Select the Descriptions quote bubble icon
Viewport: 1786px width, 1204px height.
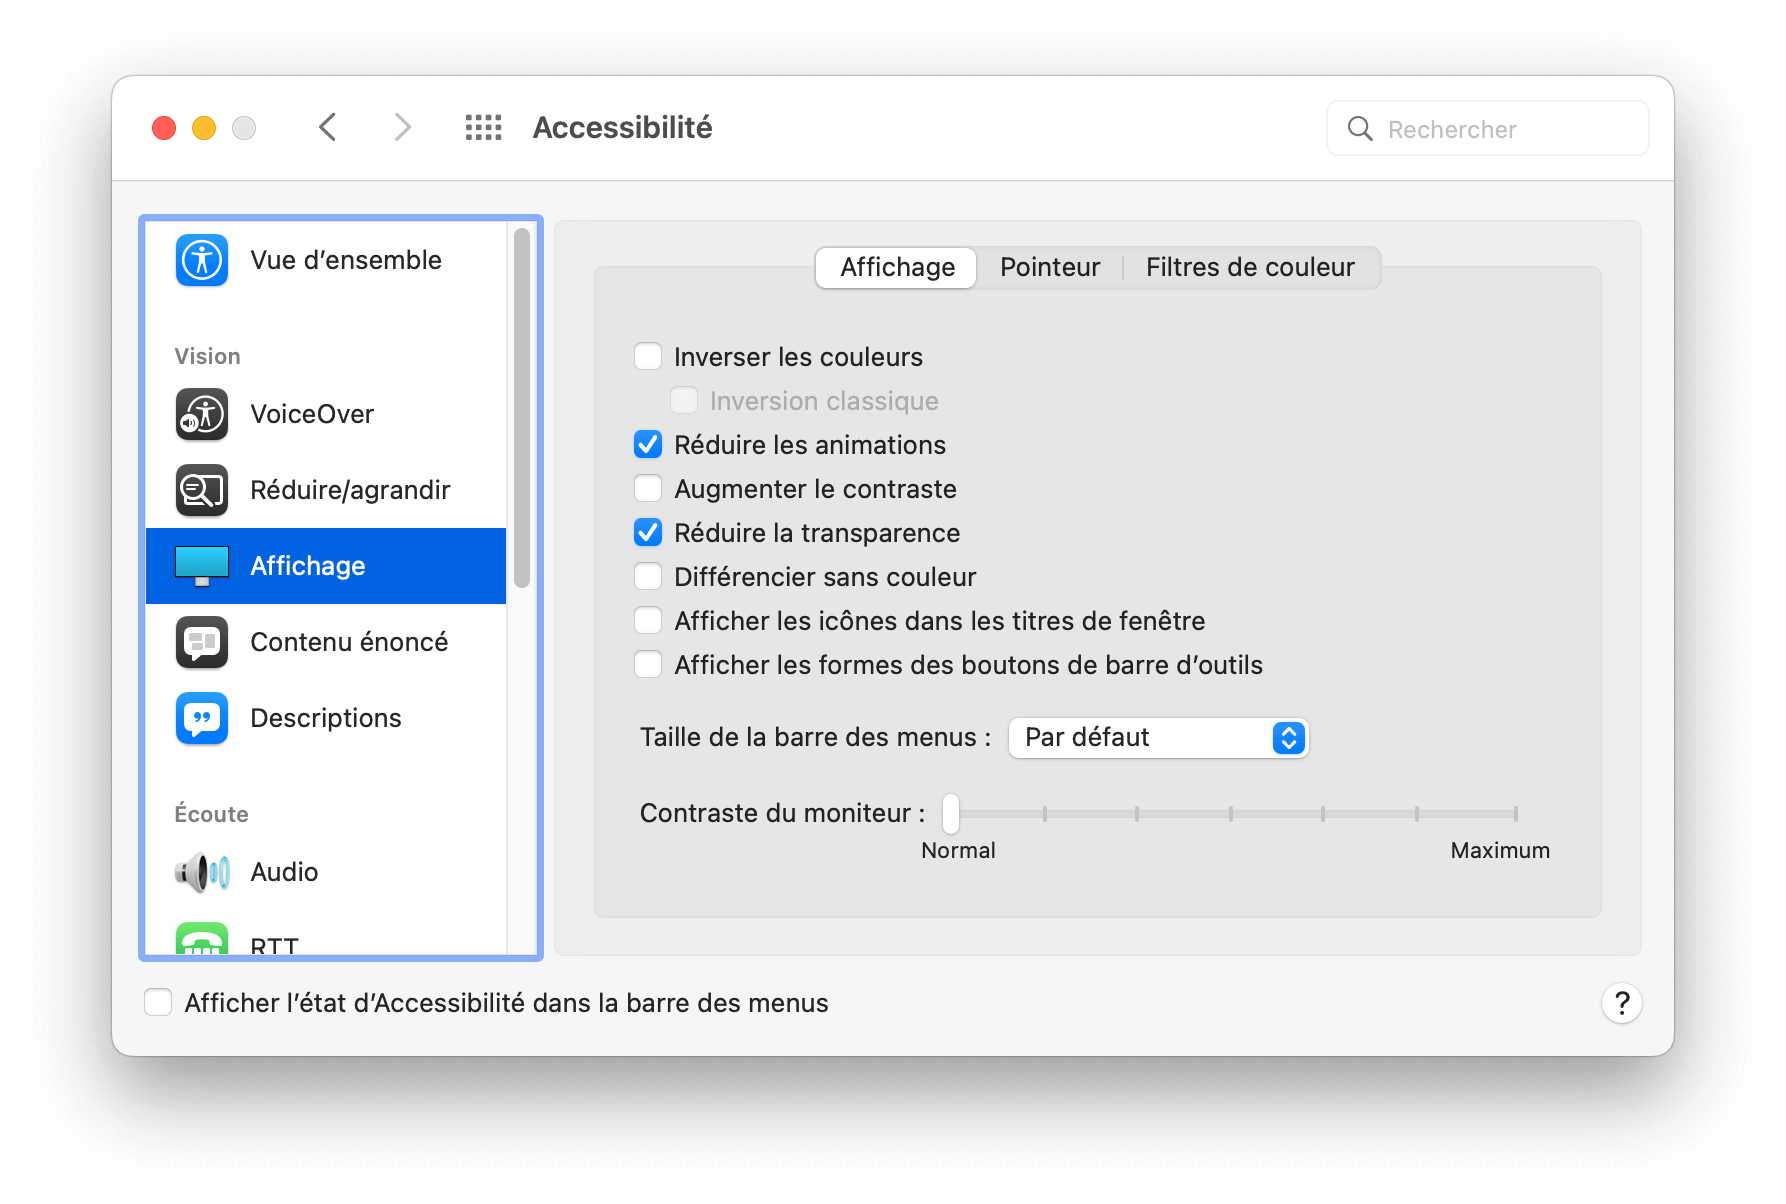coord(202,718)
